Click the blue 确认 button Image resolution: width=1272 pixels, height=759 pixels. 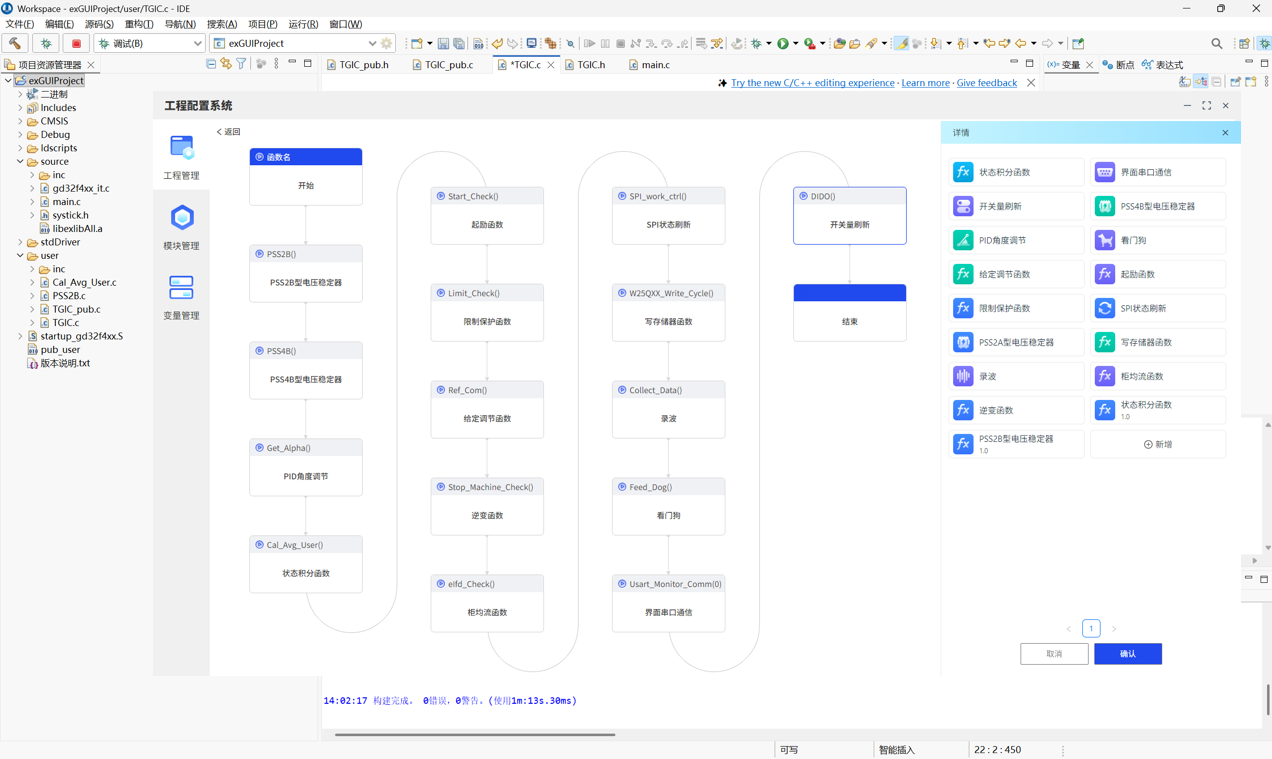pyautogui.click(x=1127, y=653)
